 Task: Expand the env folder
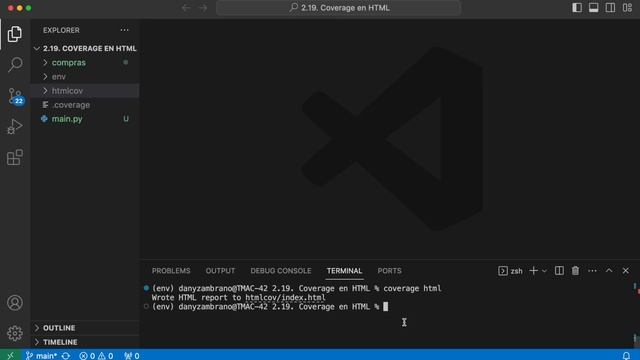[x=85, y=77]
